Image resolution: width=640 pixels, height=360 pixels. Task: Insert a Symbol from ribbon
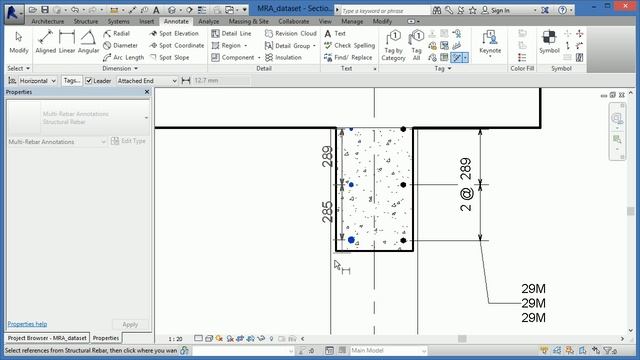[549, 42]
